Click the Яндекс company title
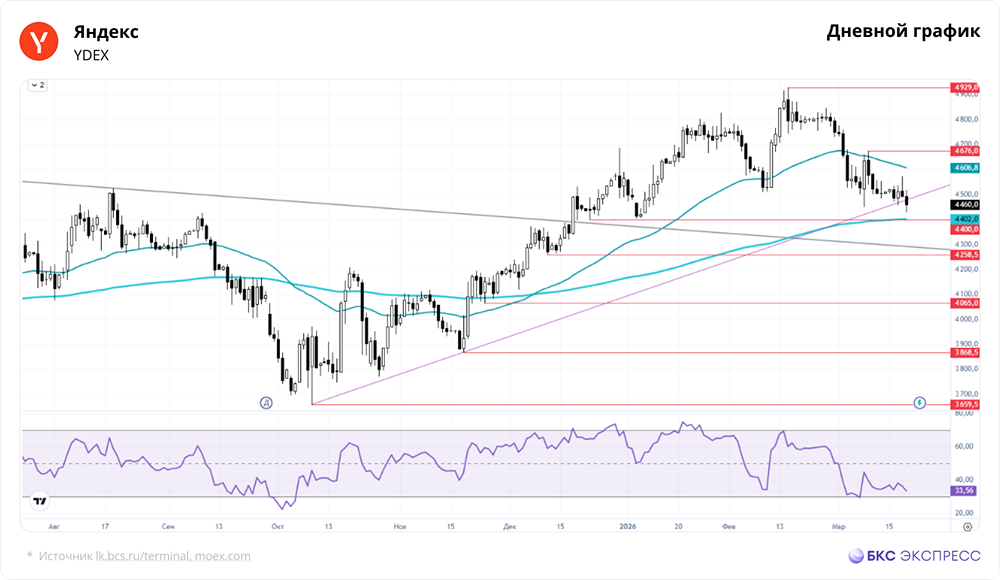 pos(106,32)
